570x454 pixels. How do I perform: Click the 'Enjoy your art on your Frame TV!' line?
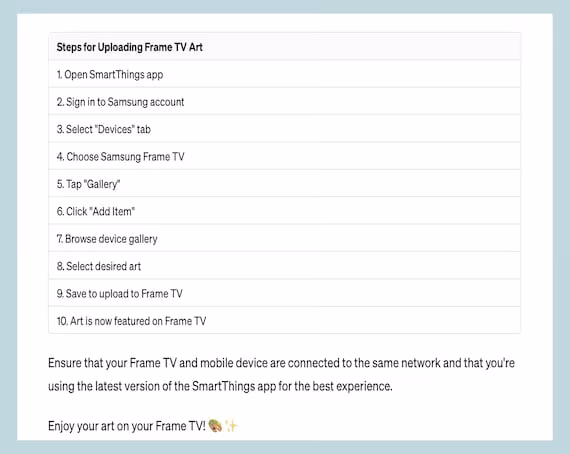pos(127,426)
